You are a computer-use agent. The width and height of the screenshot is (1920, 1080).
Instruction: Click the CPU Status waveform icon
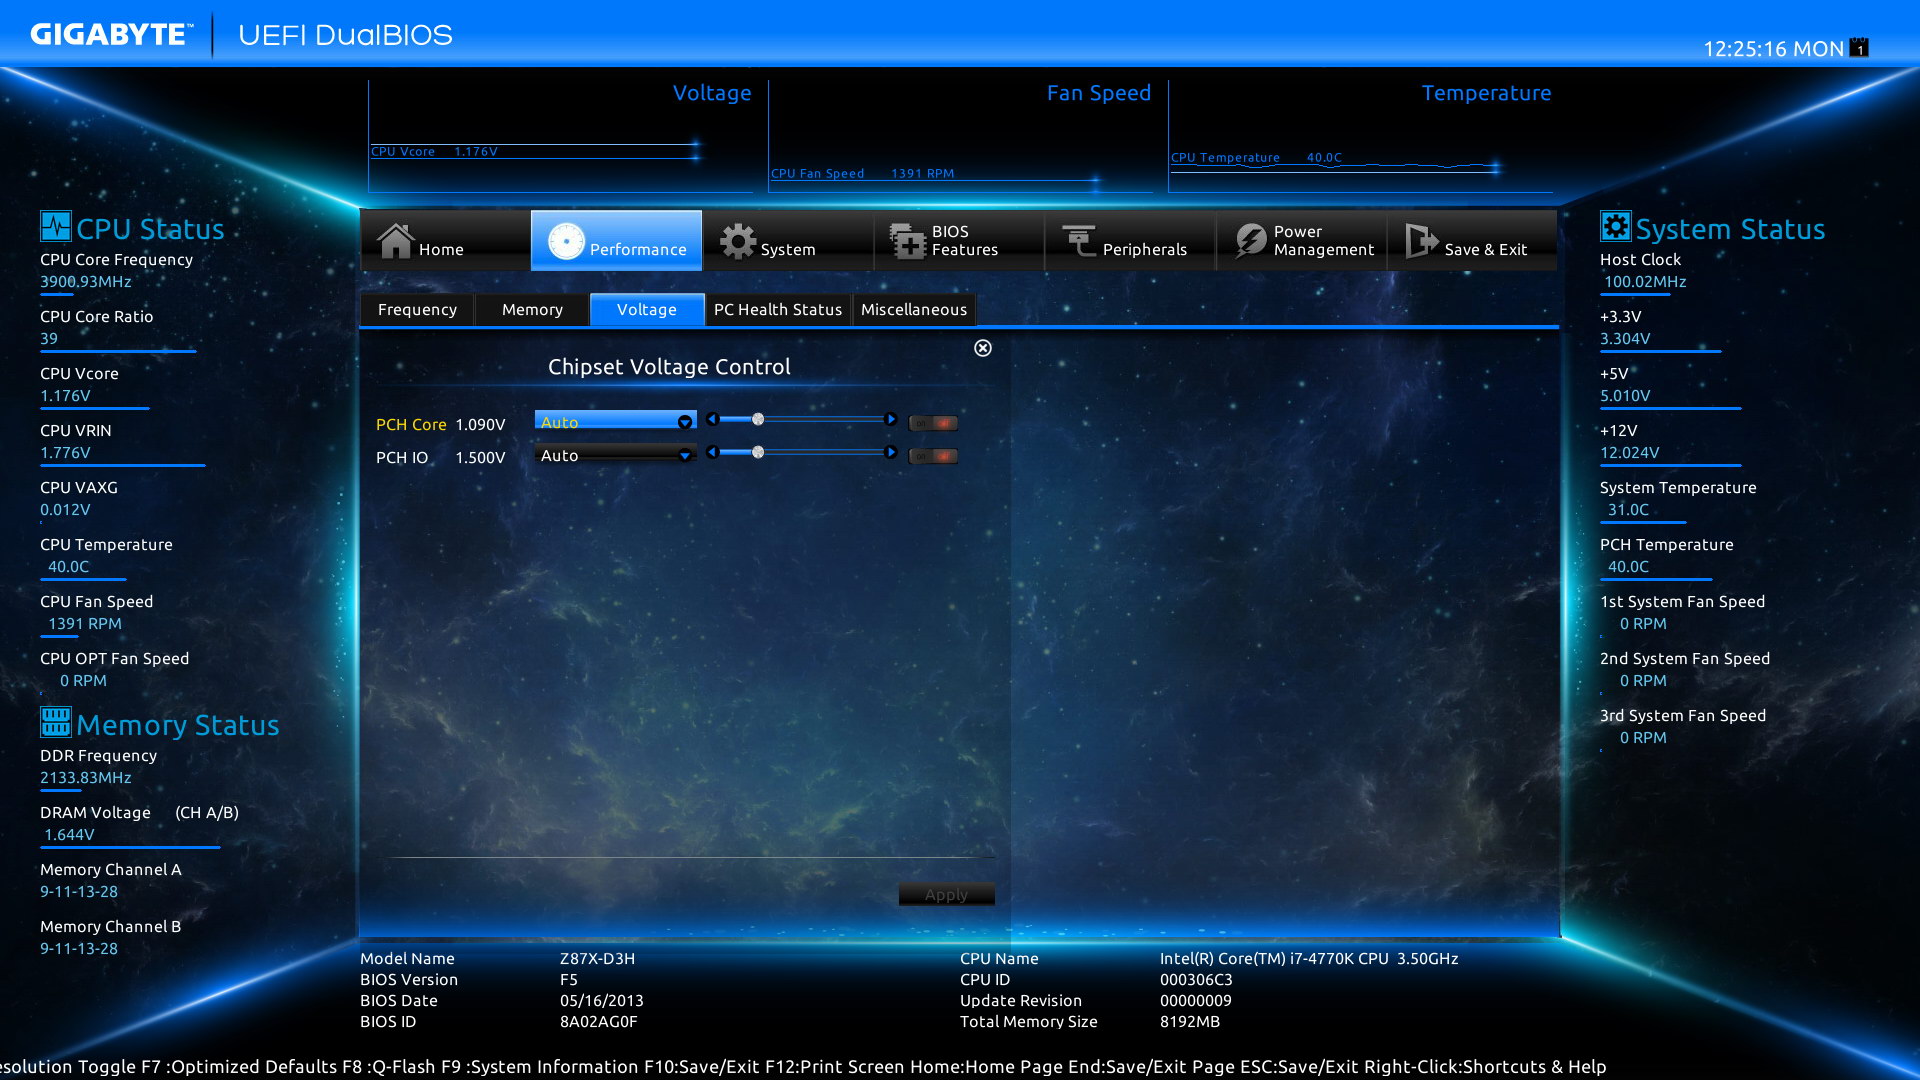tap(56, 226)
